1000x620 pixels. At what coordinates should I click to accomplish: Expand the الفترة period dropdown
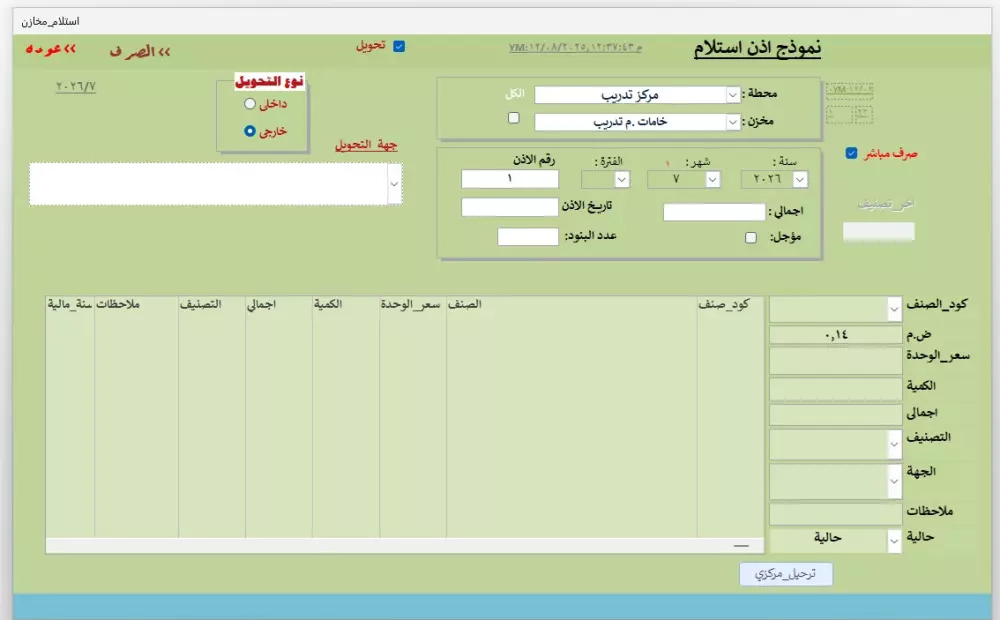(x=623, y=179)
